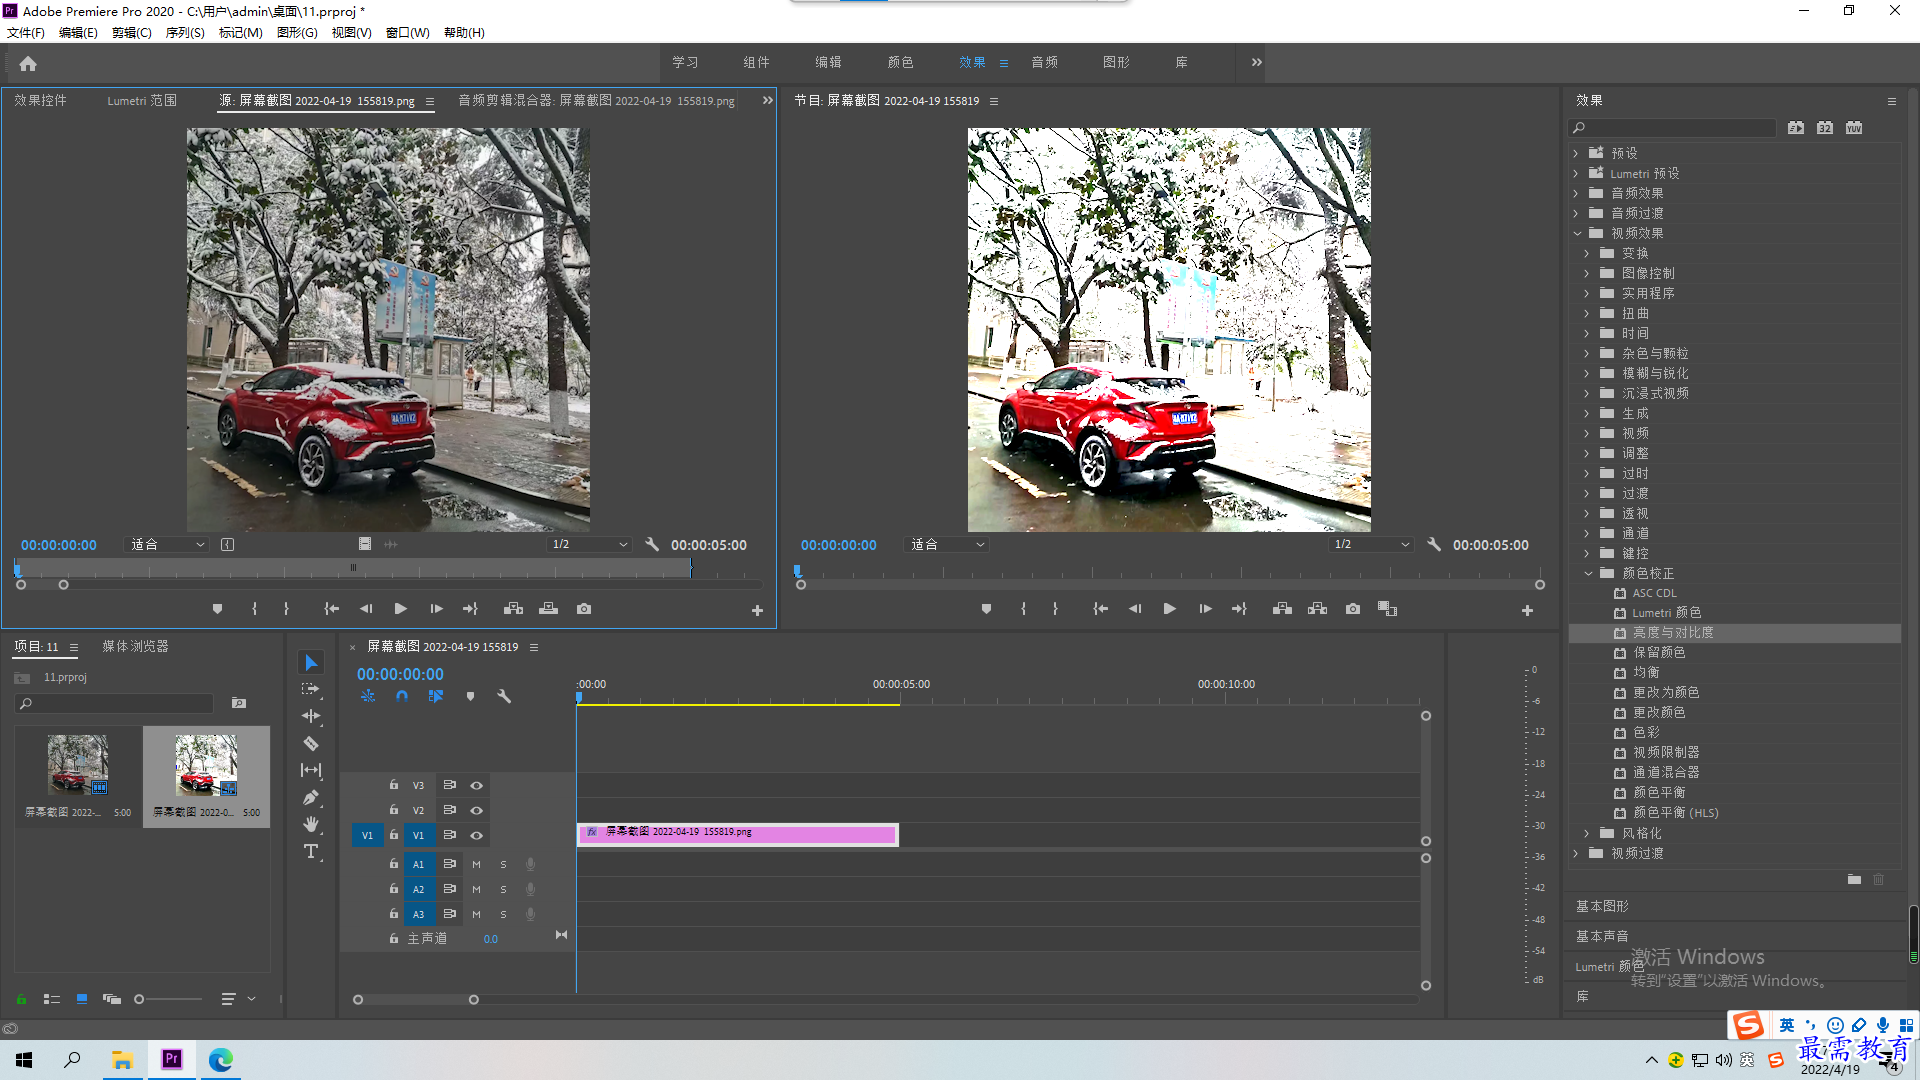Select the Razor tool
1920x1080 pixels.
(311, 743)
